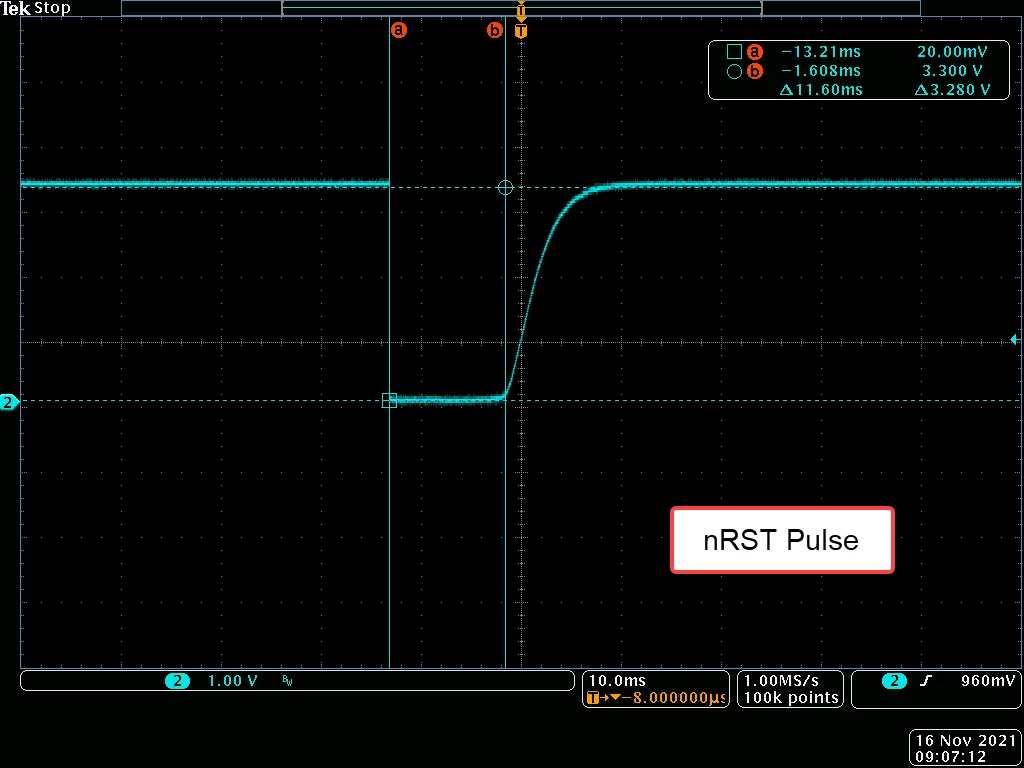Click the record view bar at top

[x=520, y=8]
